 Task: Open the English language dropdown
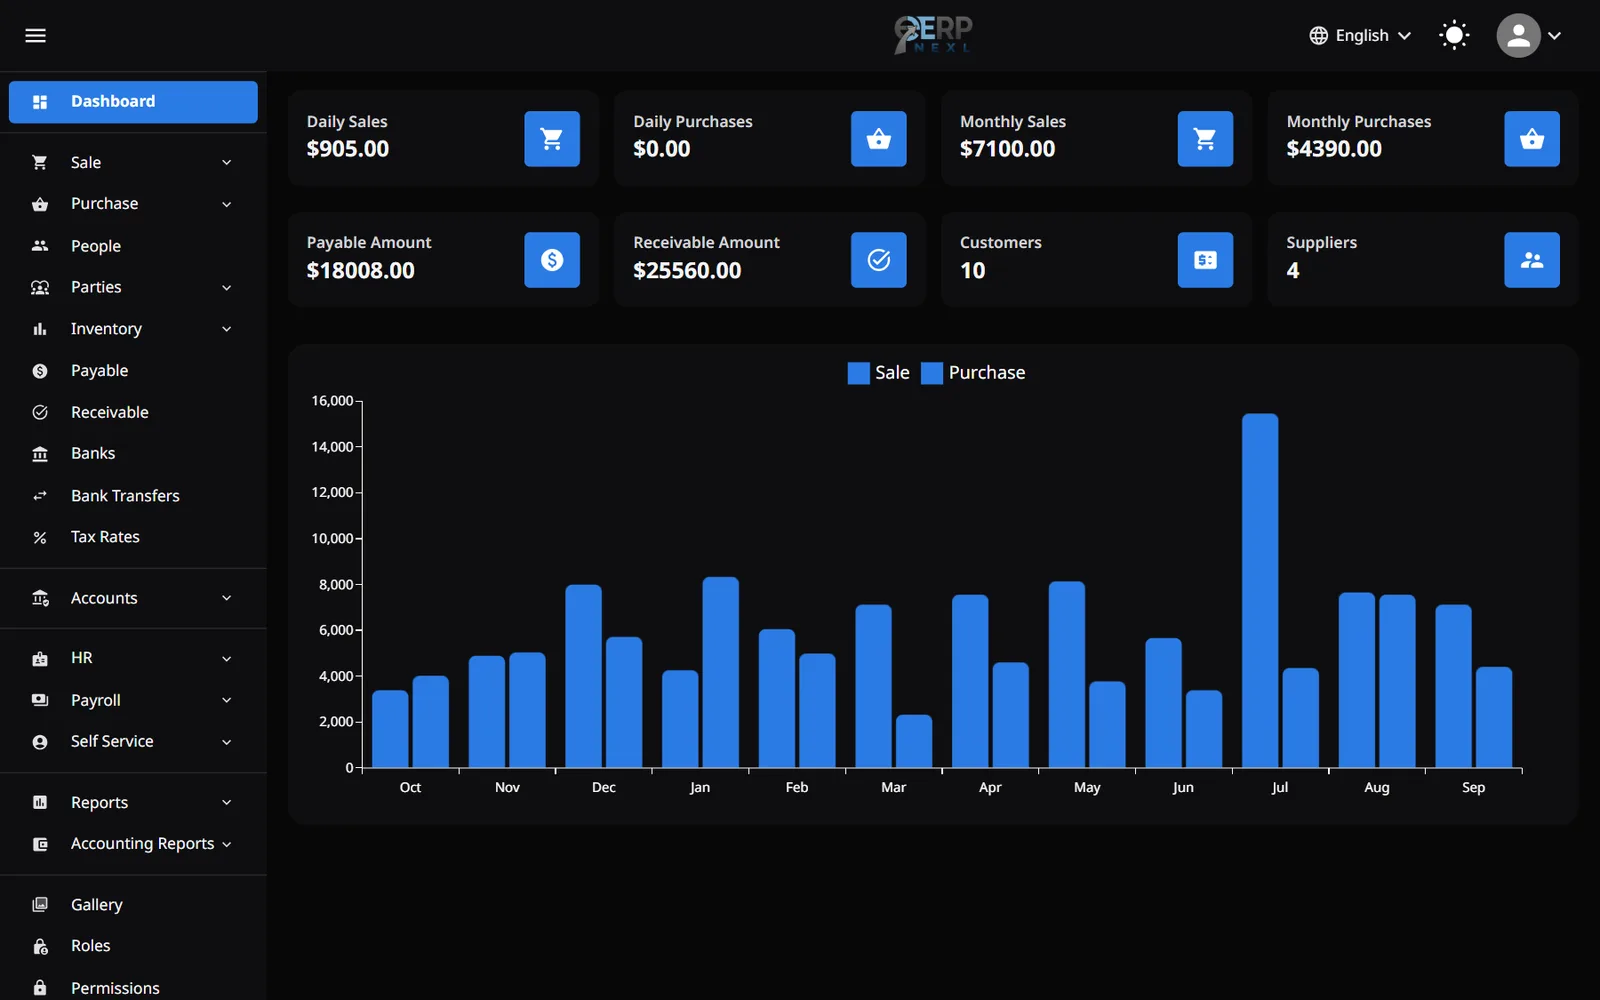1360,36
